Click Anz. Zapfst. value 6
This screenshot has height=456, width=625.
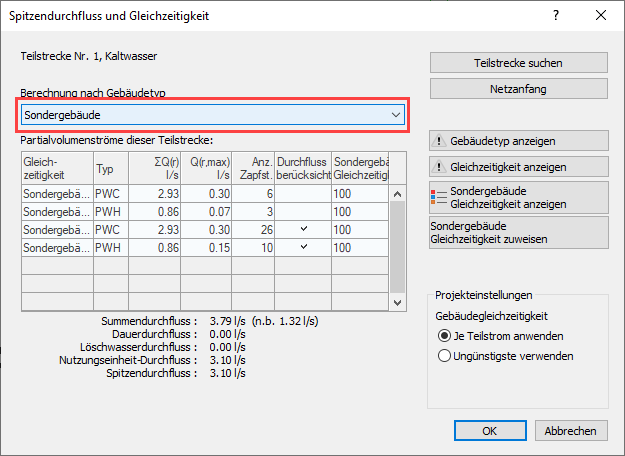(x=253, y=194)
